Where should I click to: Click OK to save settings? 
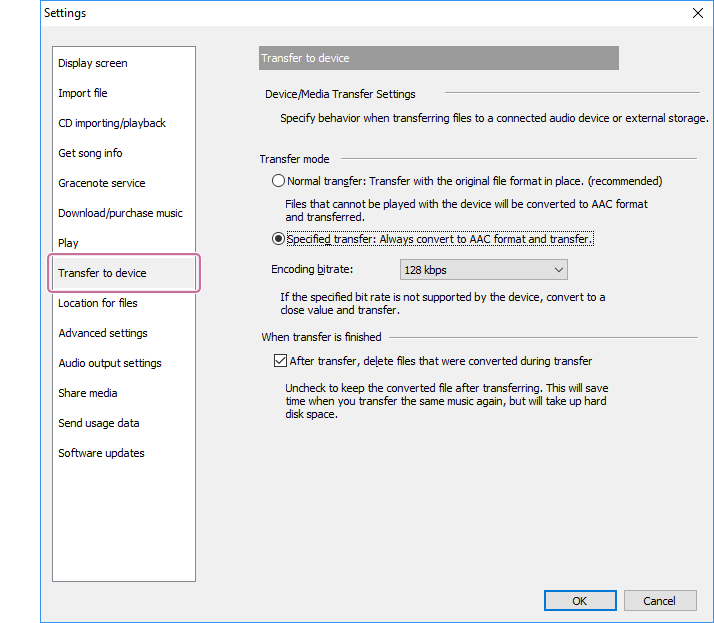(x=580, y=601)
